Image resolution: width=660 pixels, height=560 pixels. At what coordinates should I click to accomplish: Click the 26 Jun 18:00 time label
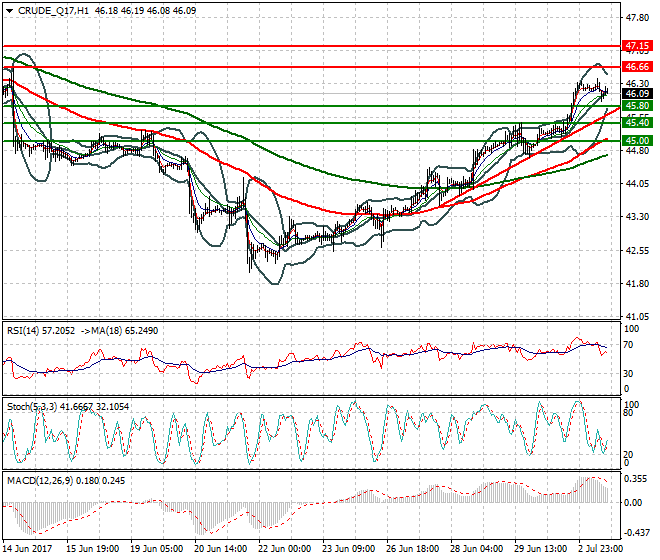tap(412, 549)
